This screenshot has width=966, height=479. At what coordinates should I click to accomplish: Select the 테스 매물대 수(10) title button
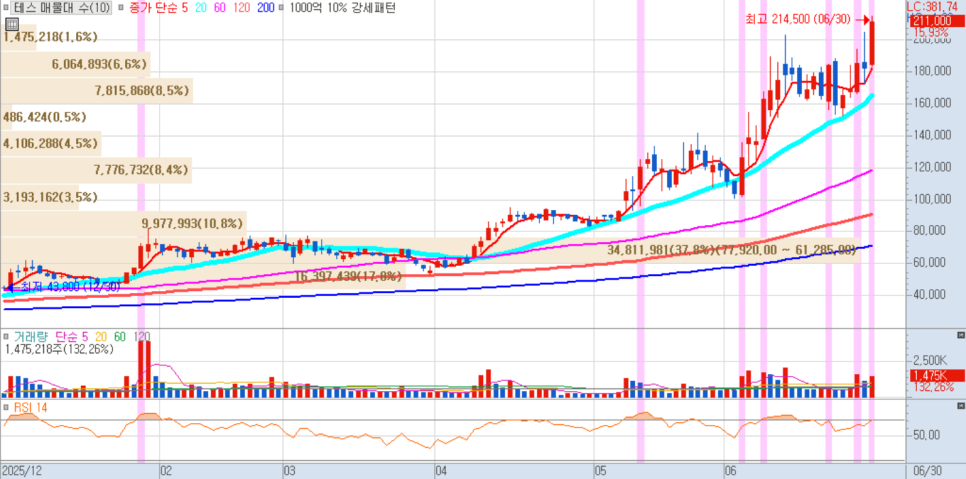[62, 8]
